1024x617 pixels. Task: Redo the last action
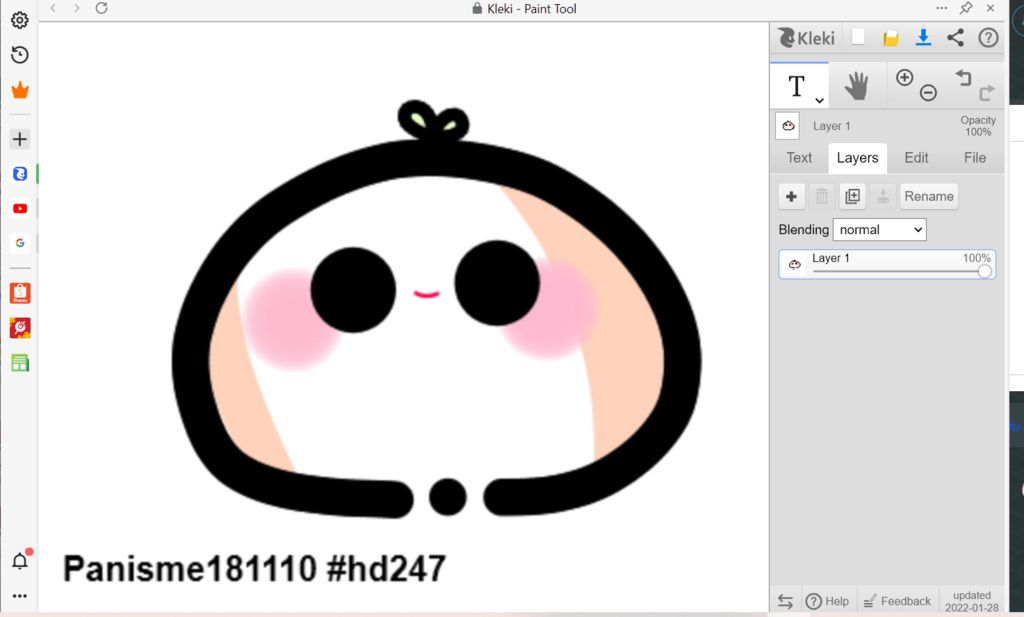click(987, 93)
